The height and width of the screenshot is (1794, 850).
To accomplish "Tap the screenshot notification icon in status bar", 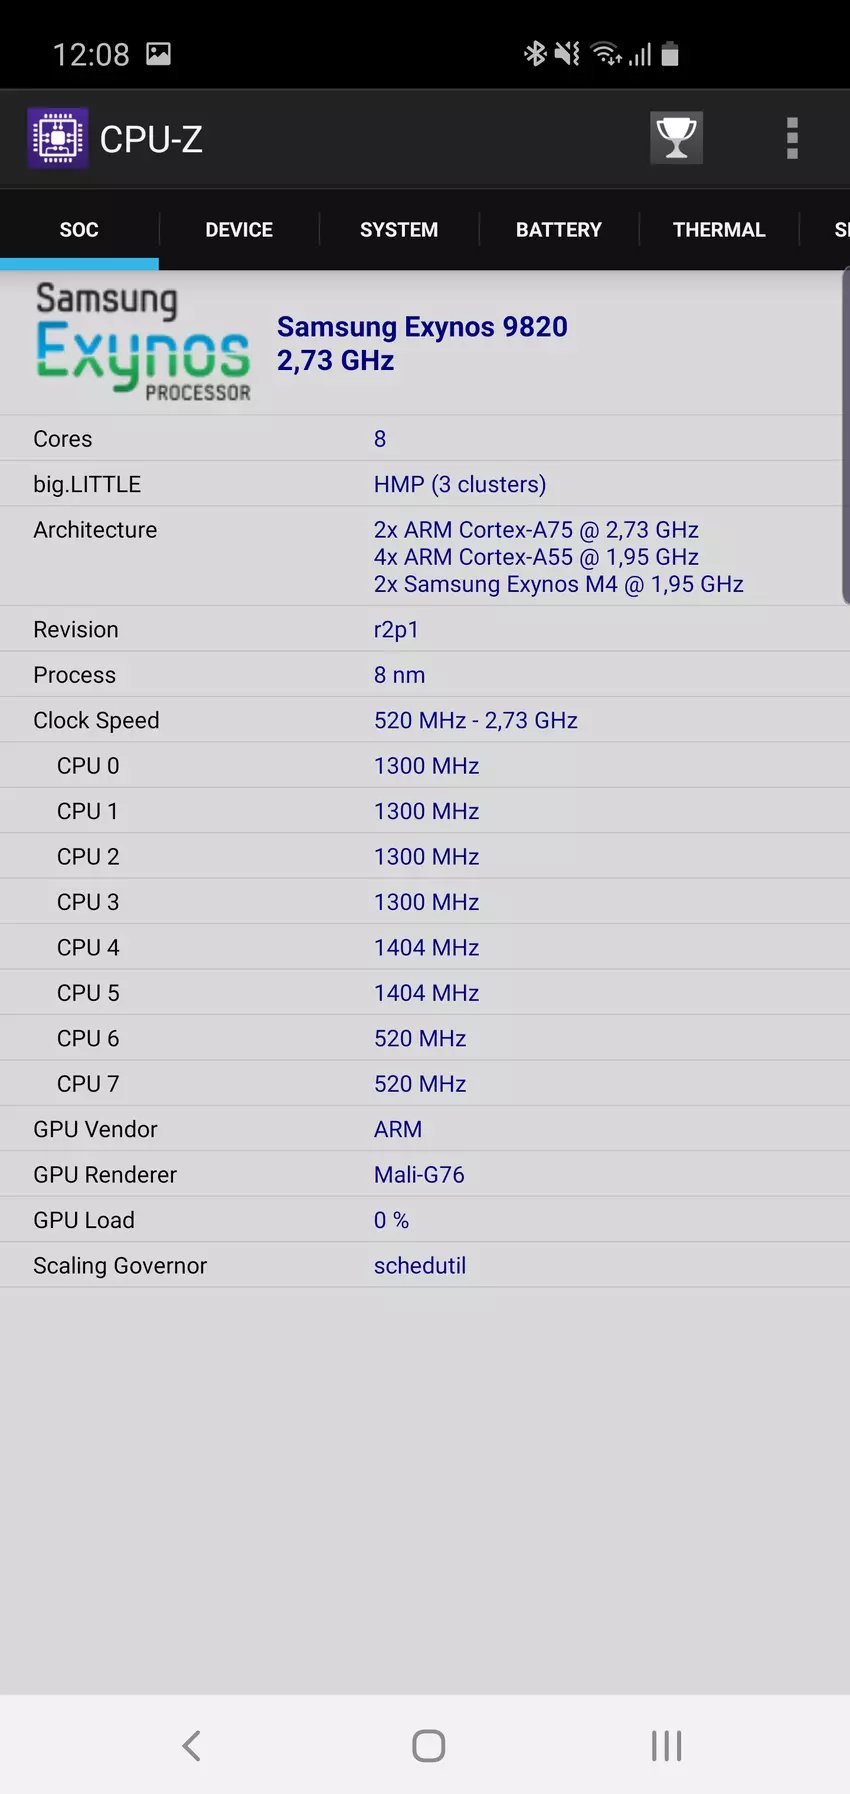I will click(x=158, y=54).
